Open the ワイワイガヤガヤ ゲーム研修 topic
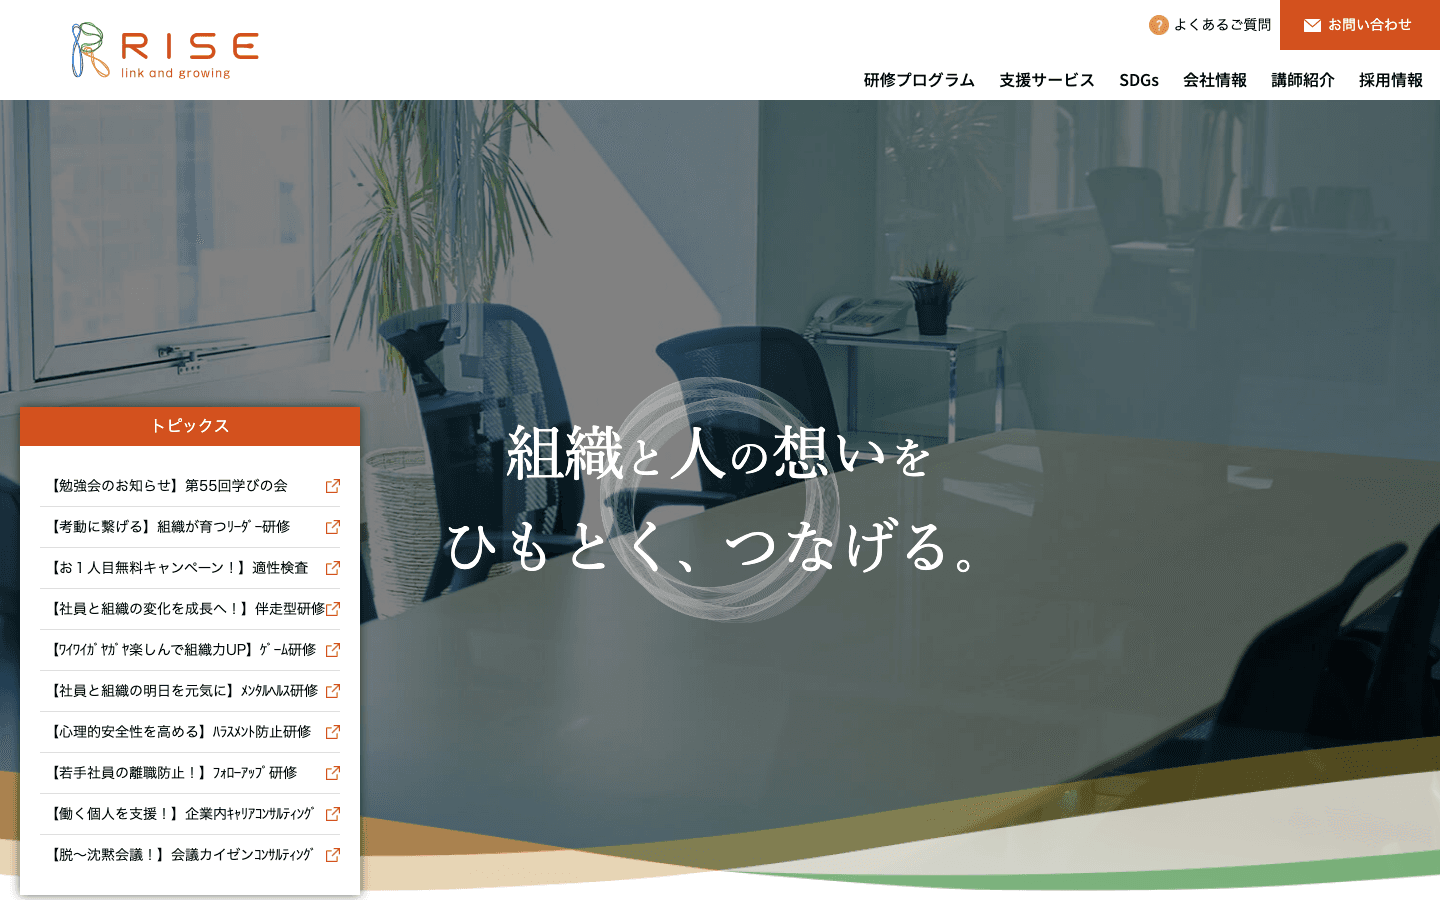The width and height of the screenshot is (1440, 900). pyautogui.click(x=190, y=650)
